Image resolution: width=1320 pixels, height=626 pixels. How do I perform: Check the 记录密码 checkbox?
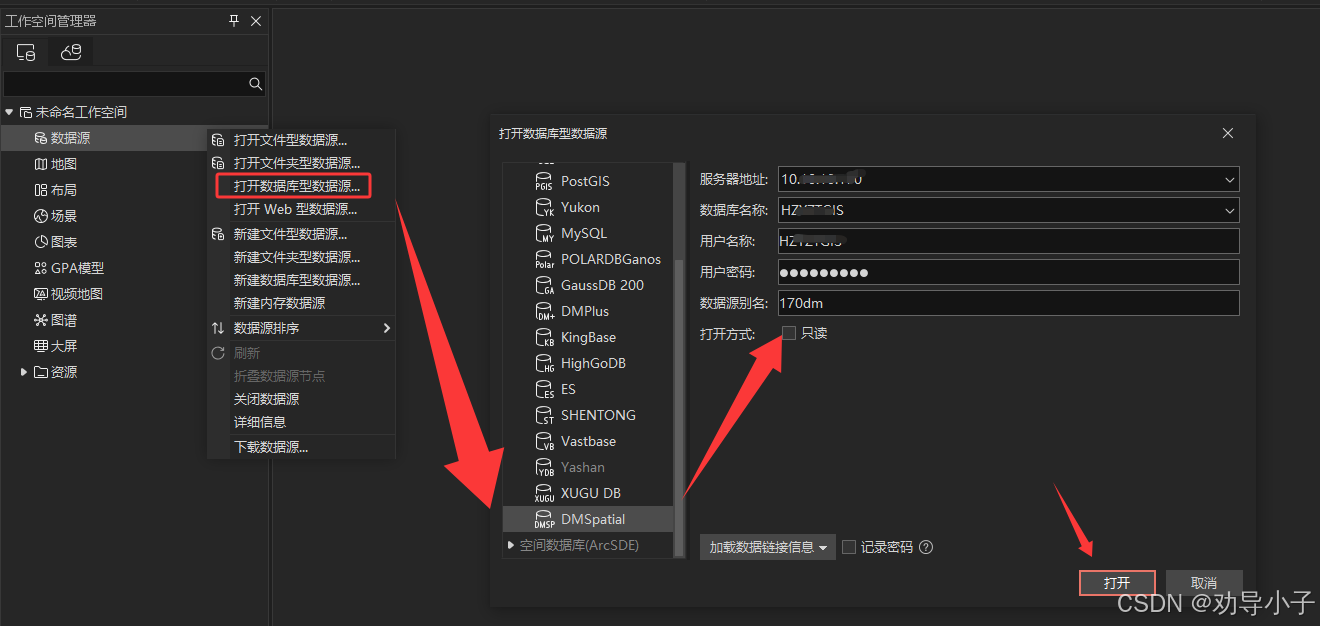(x=849, y=547)
